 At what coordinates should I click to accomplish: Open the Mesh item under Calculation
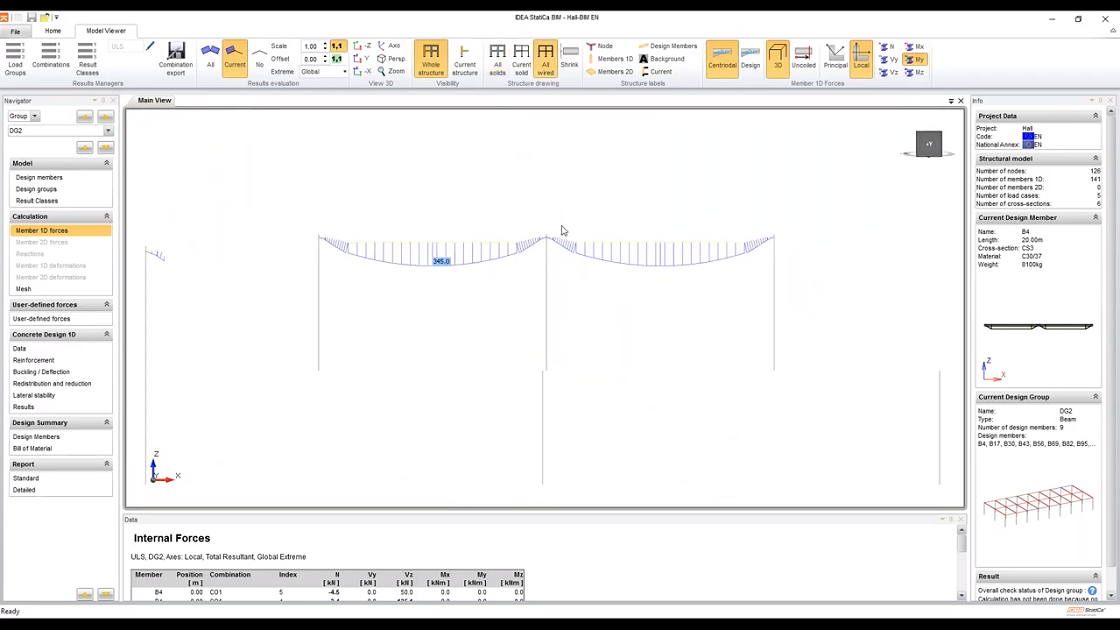pyautogui.click(x=24, y=289)
